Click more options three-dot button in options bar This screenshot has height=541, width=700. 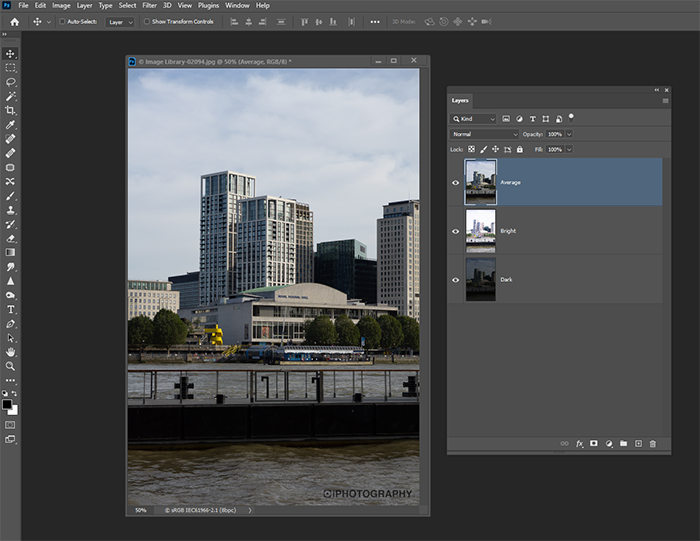tap(375, 21)
